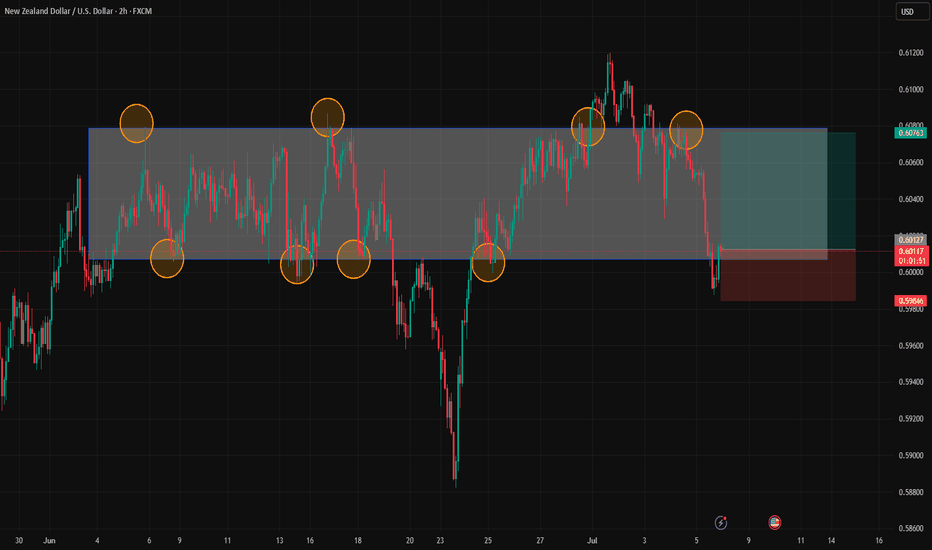Click the 20 date label on time axis

pos(410,540)
